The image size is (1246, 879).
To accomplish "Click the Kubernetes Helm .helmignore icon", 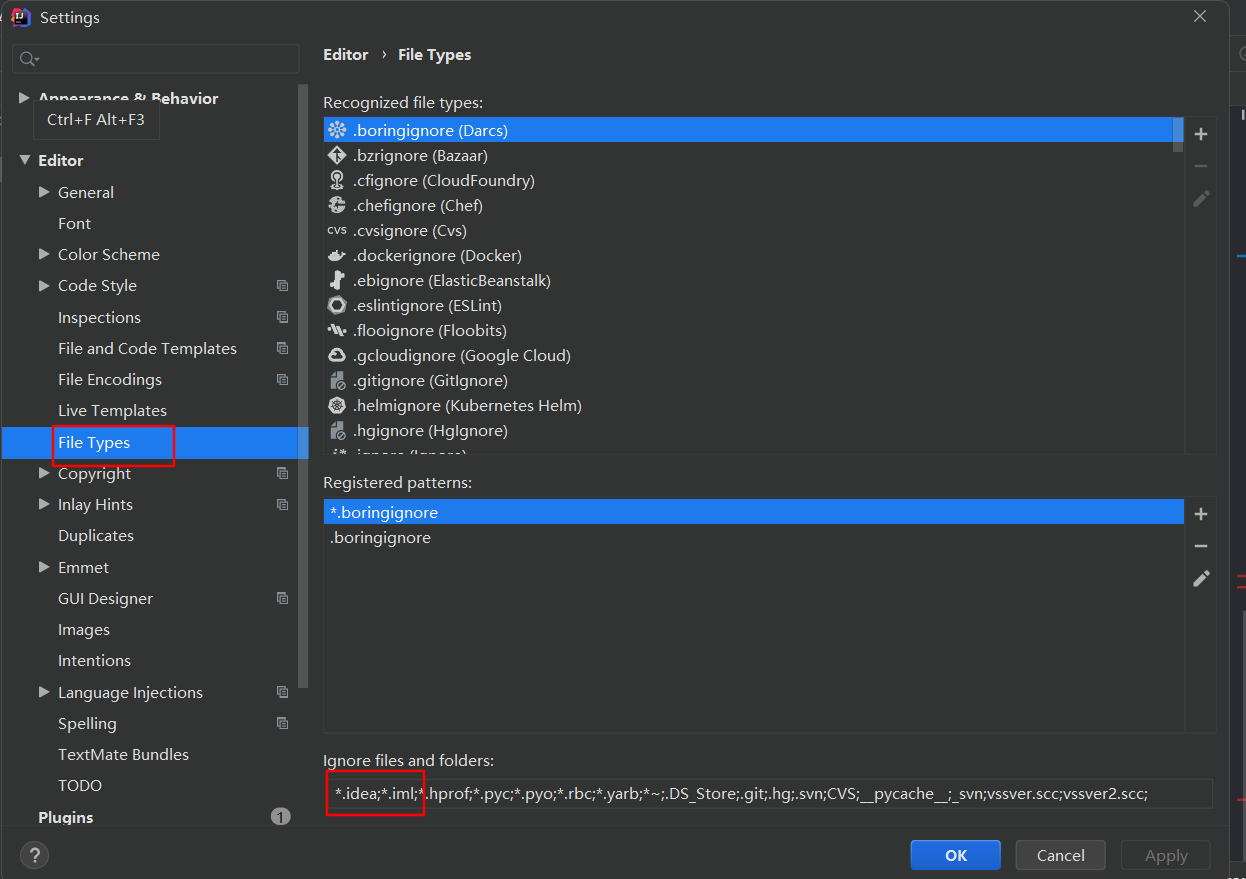I will tap(337, 406).
